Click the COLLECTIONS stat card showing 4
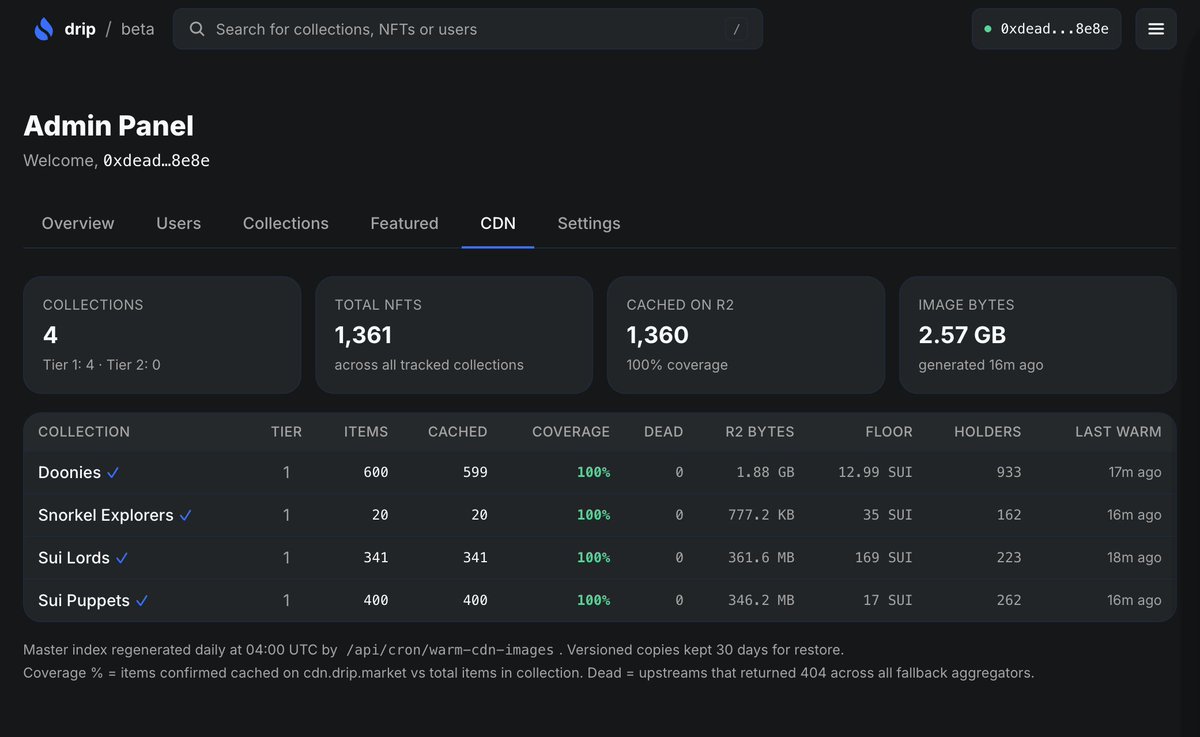The height and width of the screenshot is (737, 1200). (x=162, y=335)
